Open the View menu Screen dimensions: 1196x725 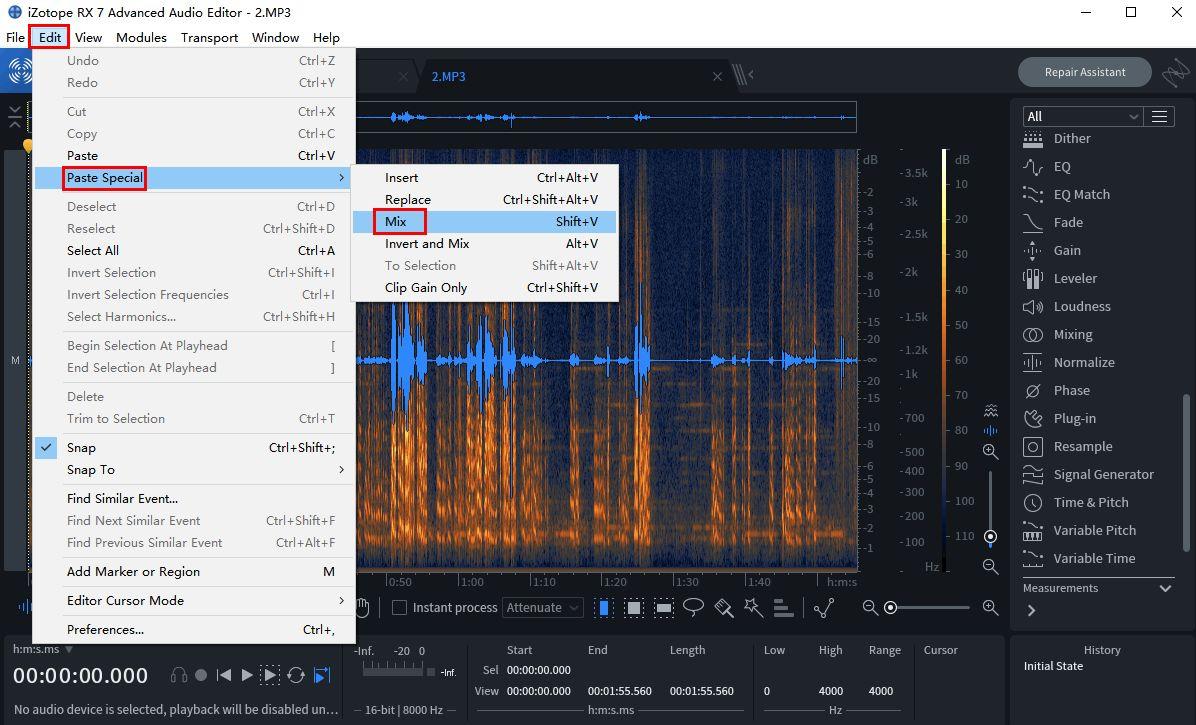pyautogui.click(x=88, y=37)
